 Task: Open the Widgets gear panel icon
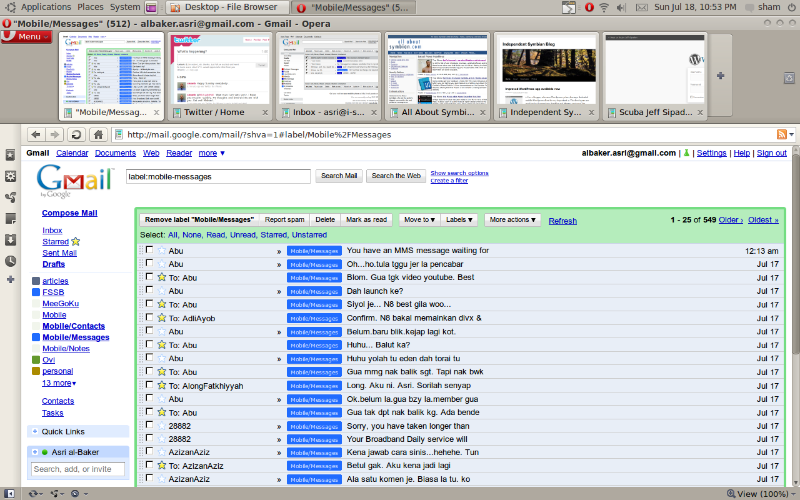[x=10, y=177]
